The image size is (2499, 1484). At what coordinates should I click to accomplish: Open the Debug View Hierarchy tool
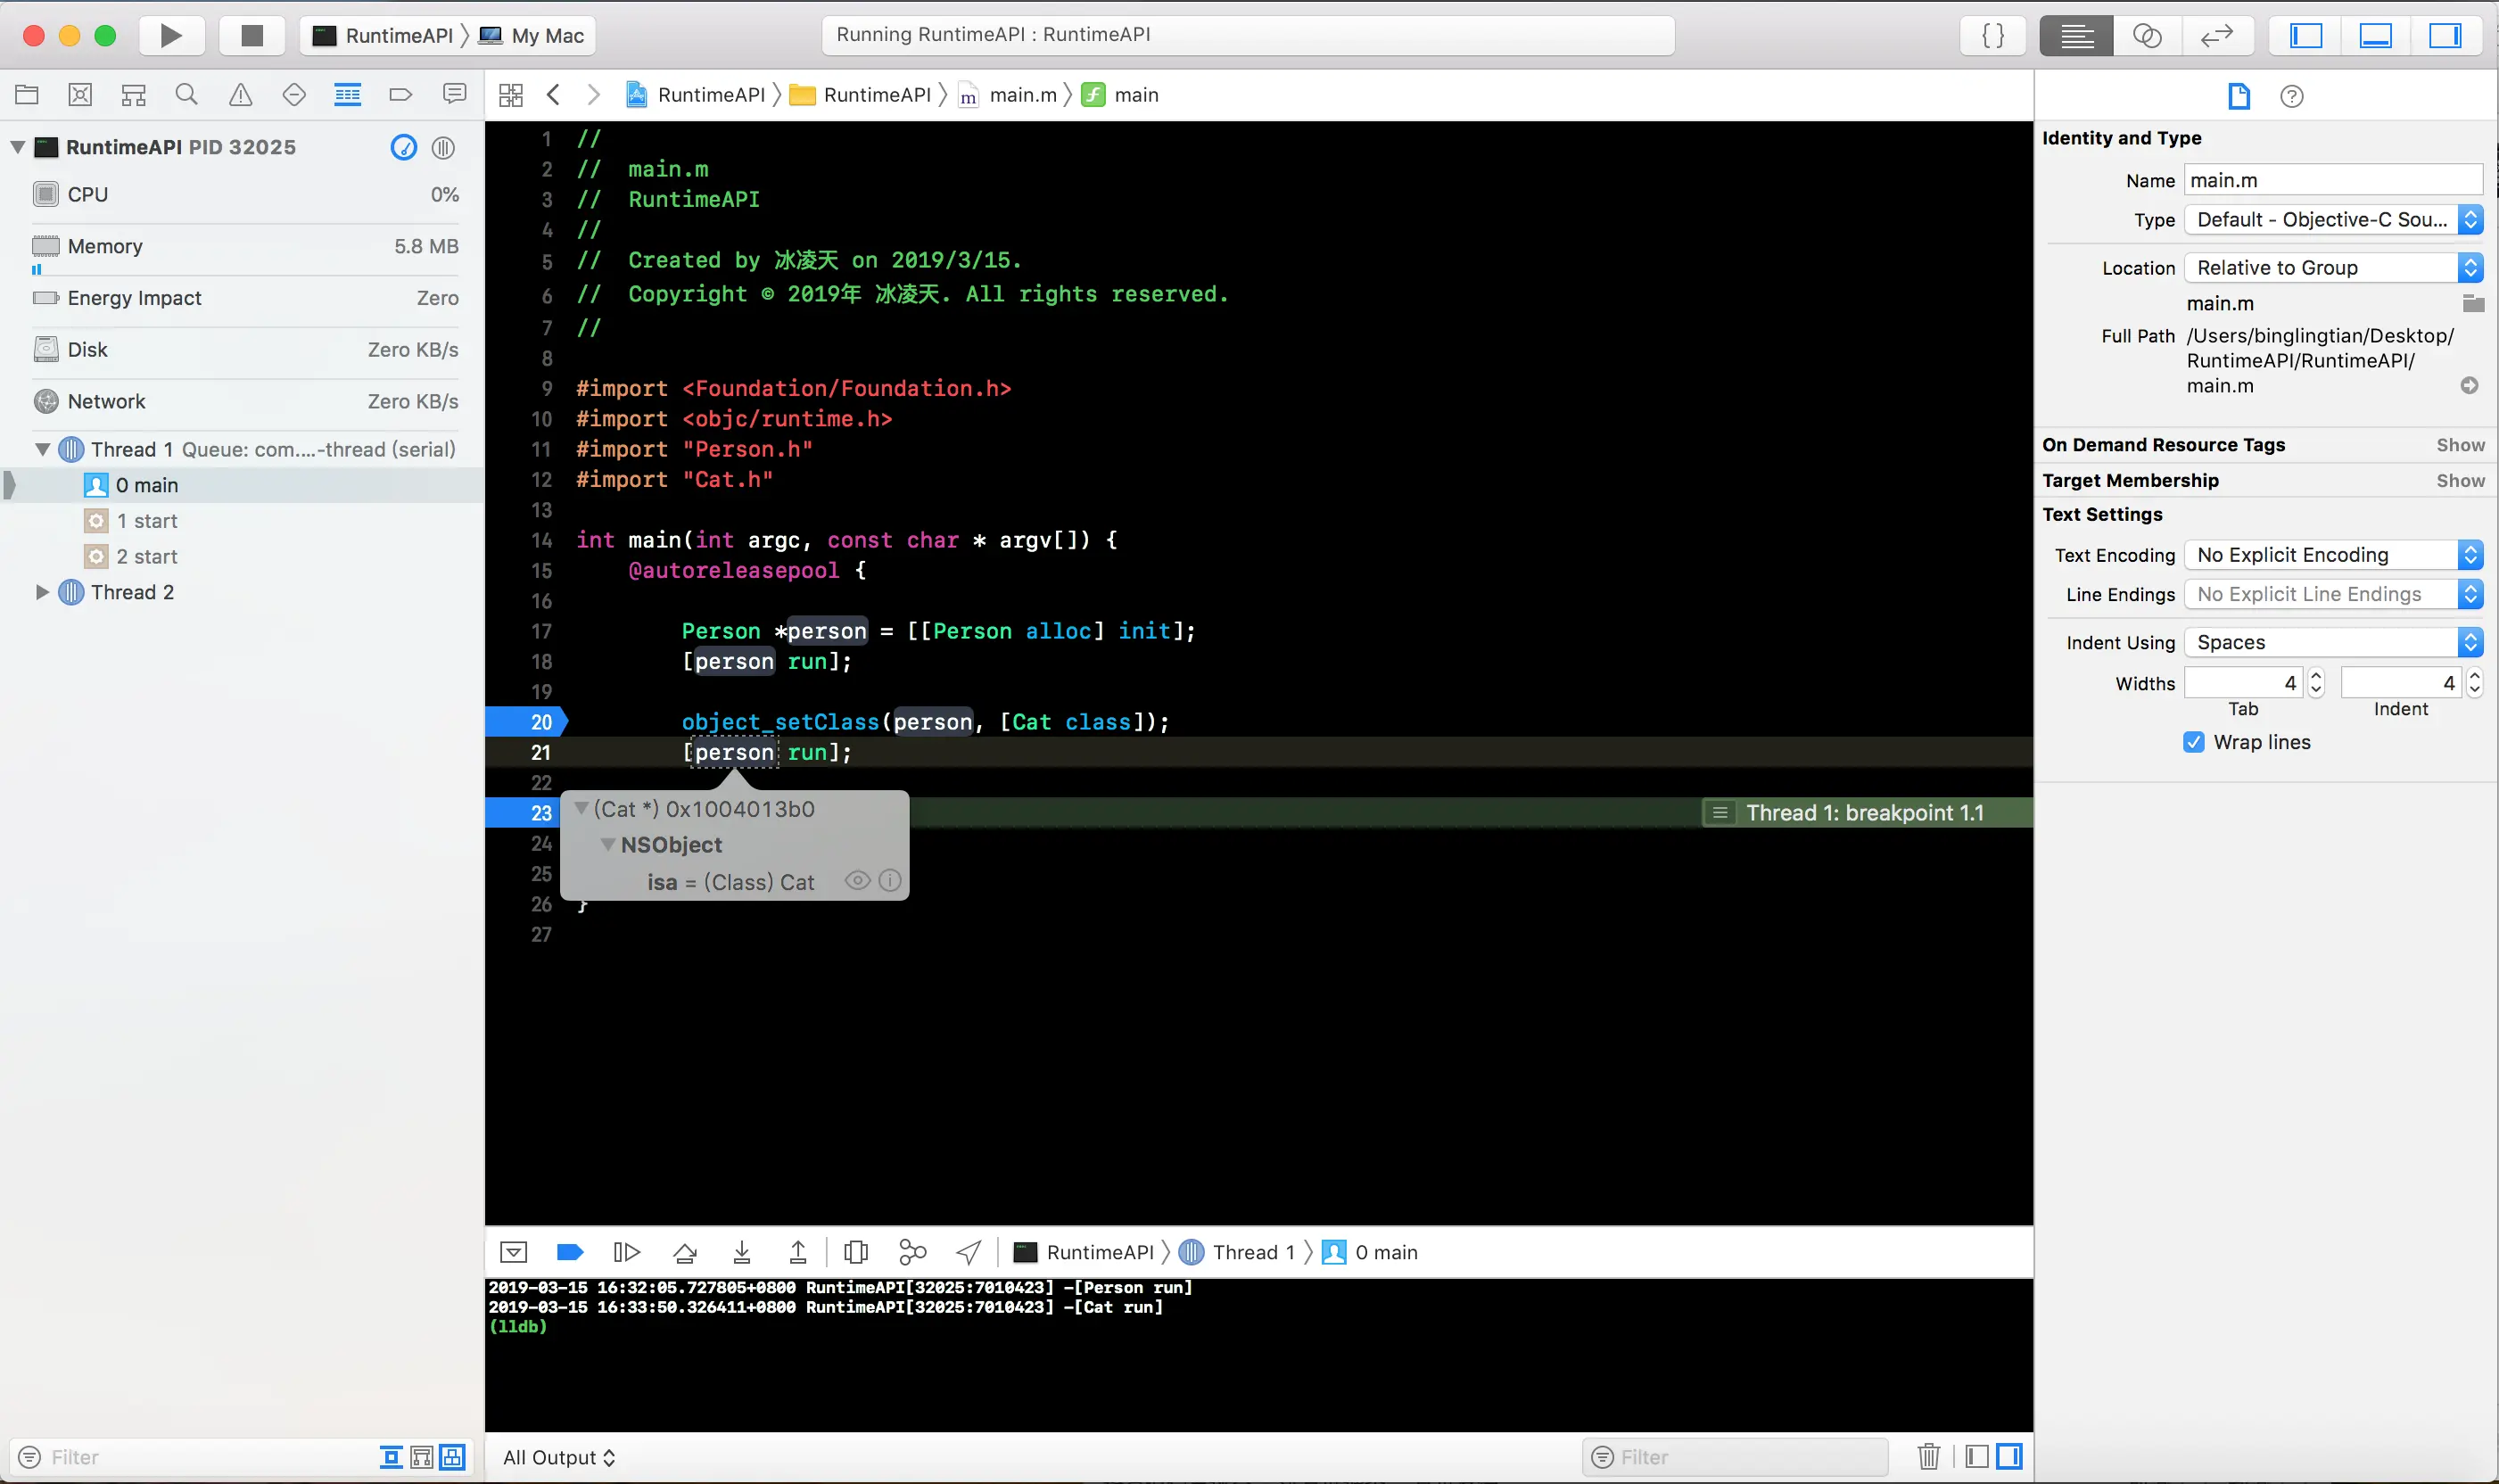(855, 1252)
